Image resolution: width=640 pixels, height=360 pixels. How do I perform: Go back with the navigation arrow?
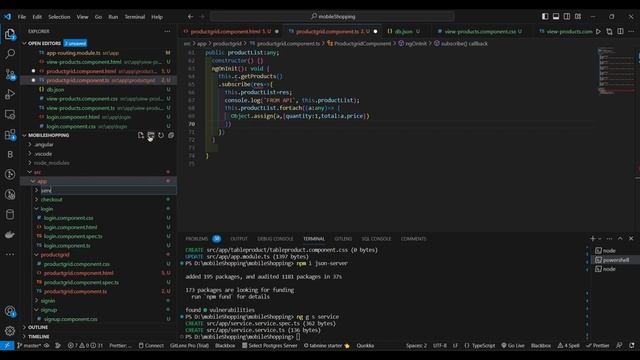coord(190,17)
